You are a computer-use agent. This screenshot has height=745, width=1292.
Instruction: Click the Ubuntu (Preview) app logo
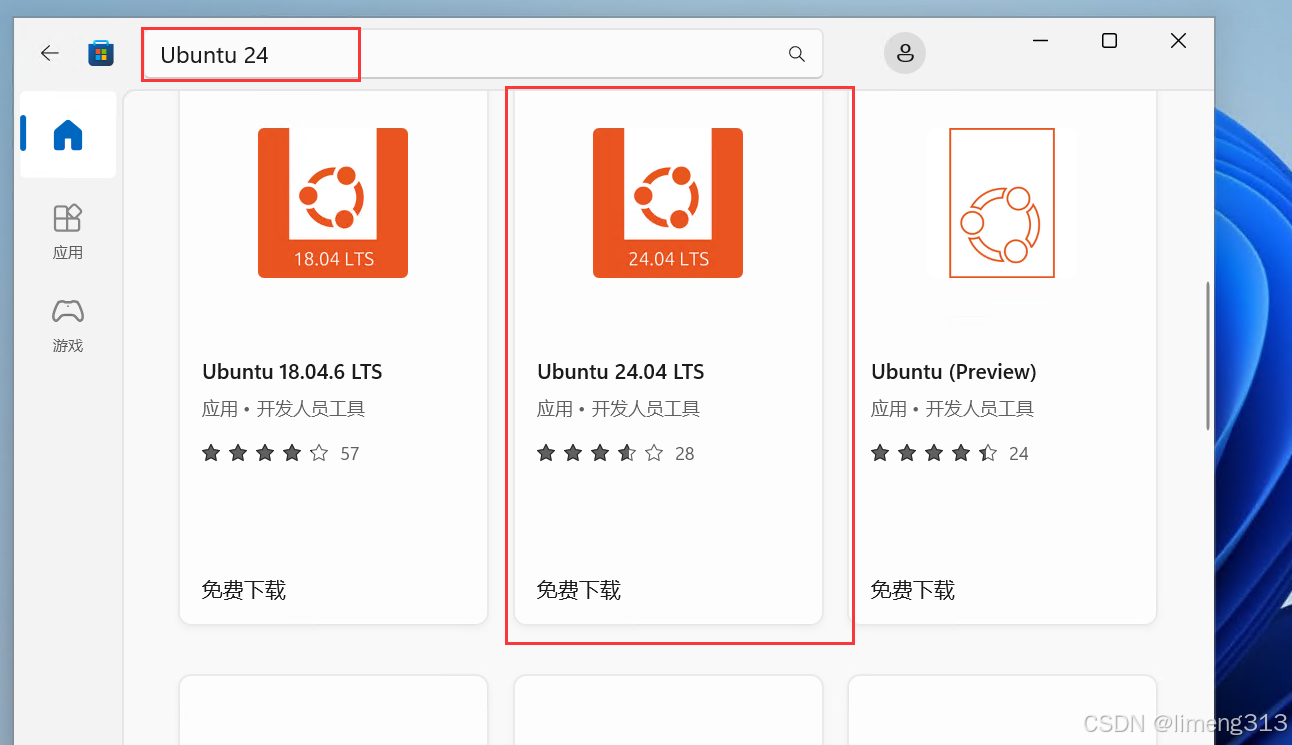pos(1002,203)
